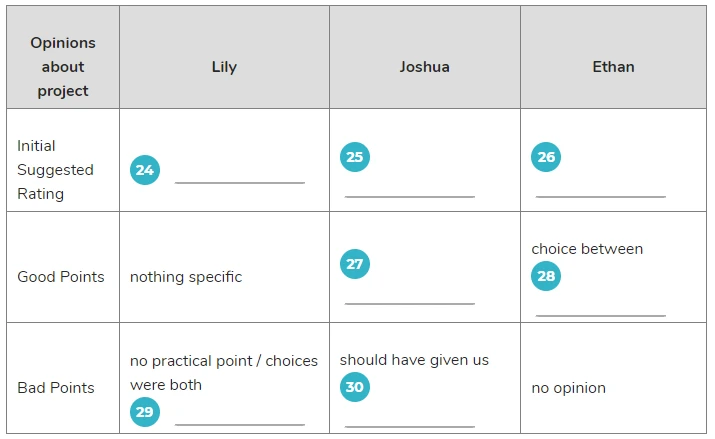
Task: Click the question 25 number badge
Action: [355, 157]
